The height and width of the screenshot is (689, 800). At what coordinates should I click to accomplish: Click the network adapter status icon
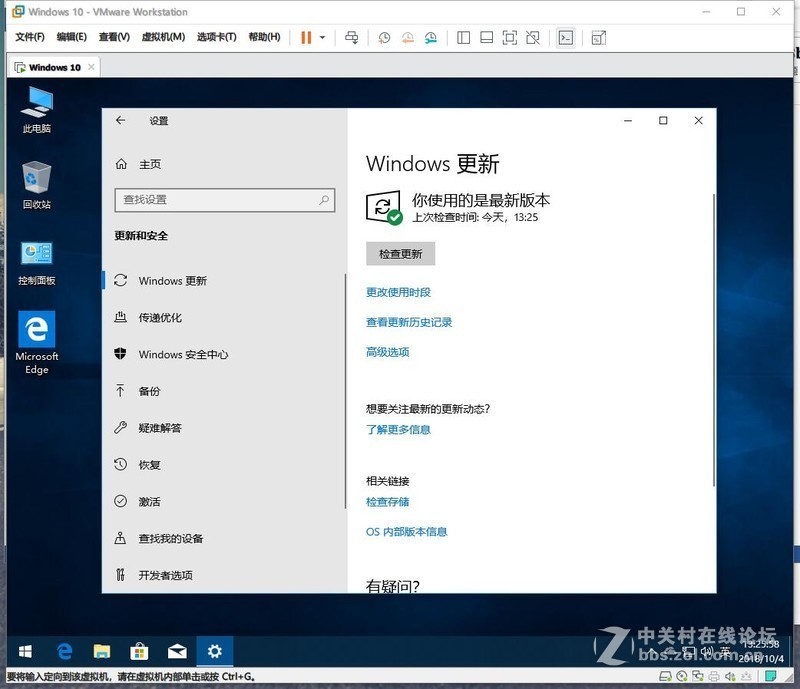[x=697, y=678]
